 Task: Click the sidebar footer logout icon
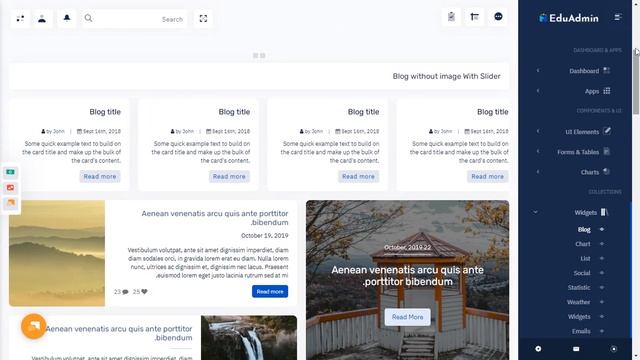613,349
